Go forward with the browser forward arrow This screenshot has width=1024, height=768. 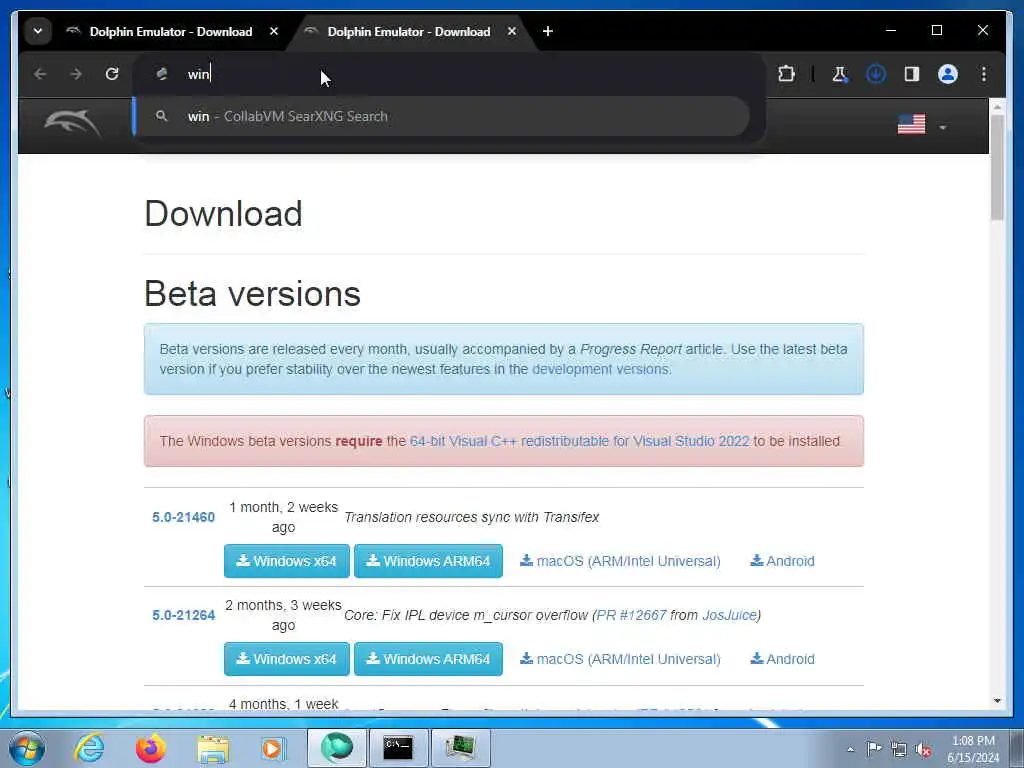pos(76,74)
